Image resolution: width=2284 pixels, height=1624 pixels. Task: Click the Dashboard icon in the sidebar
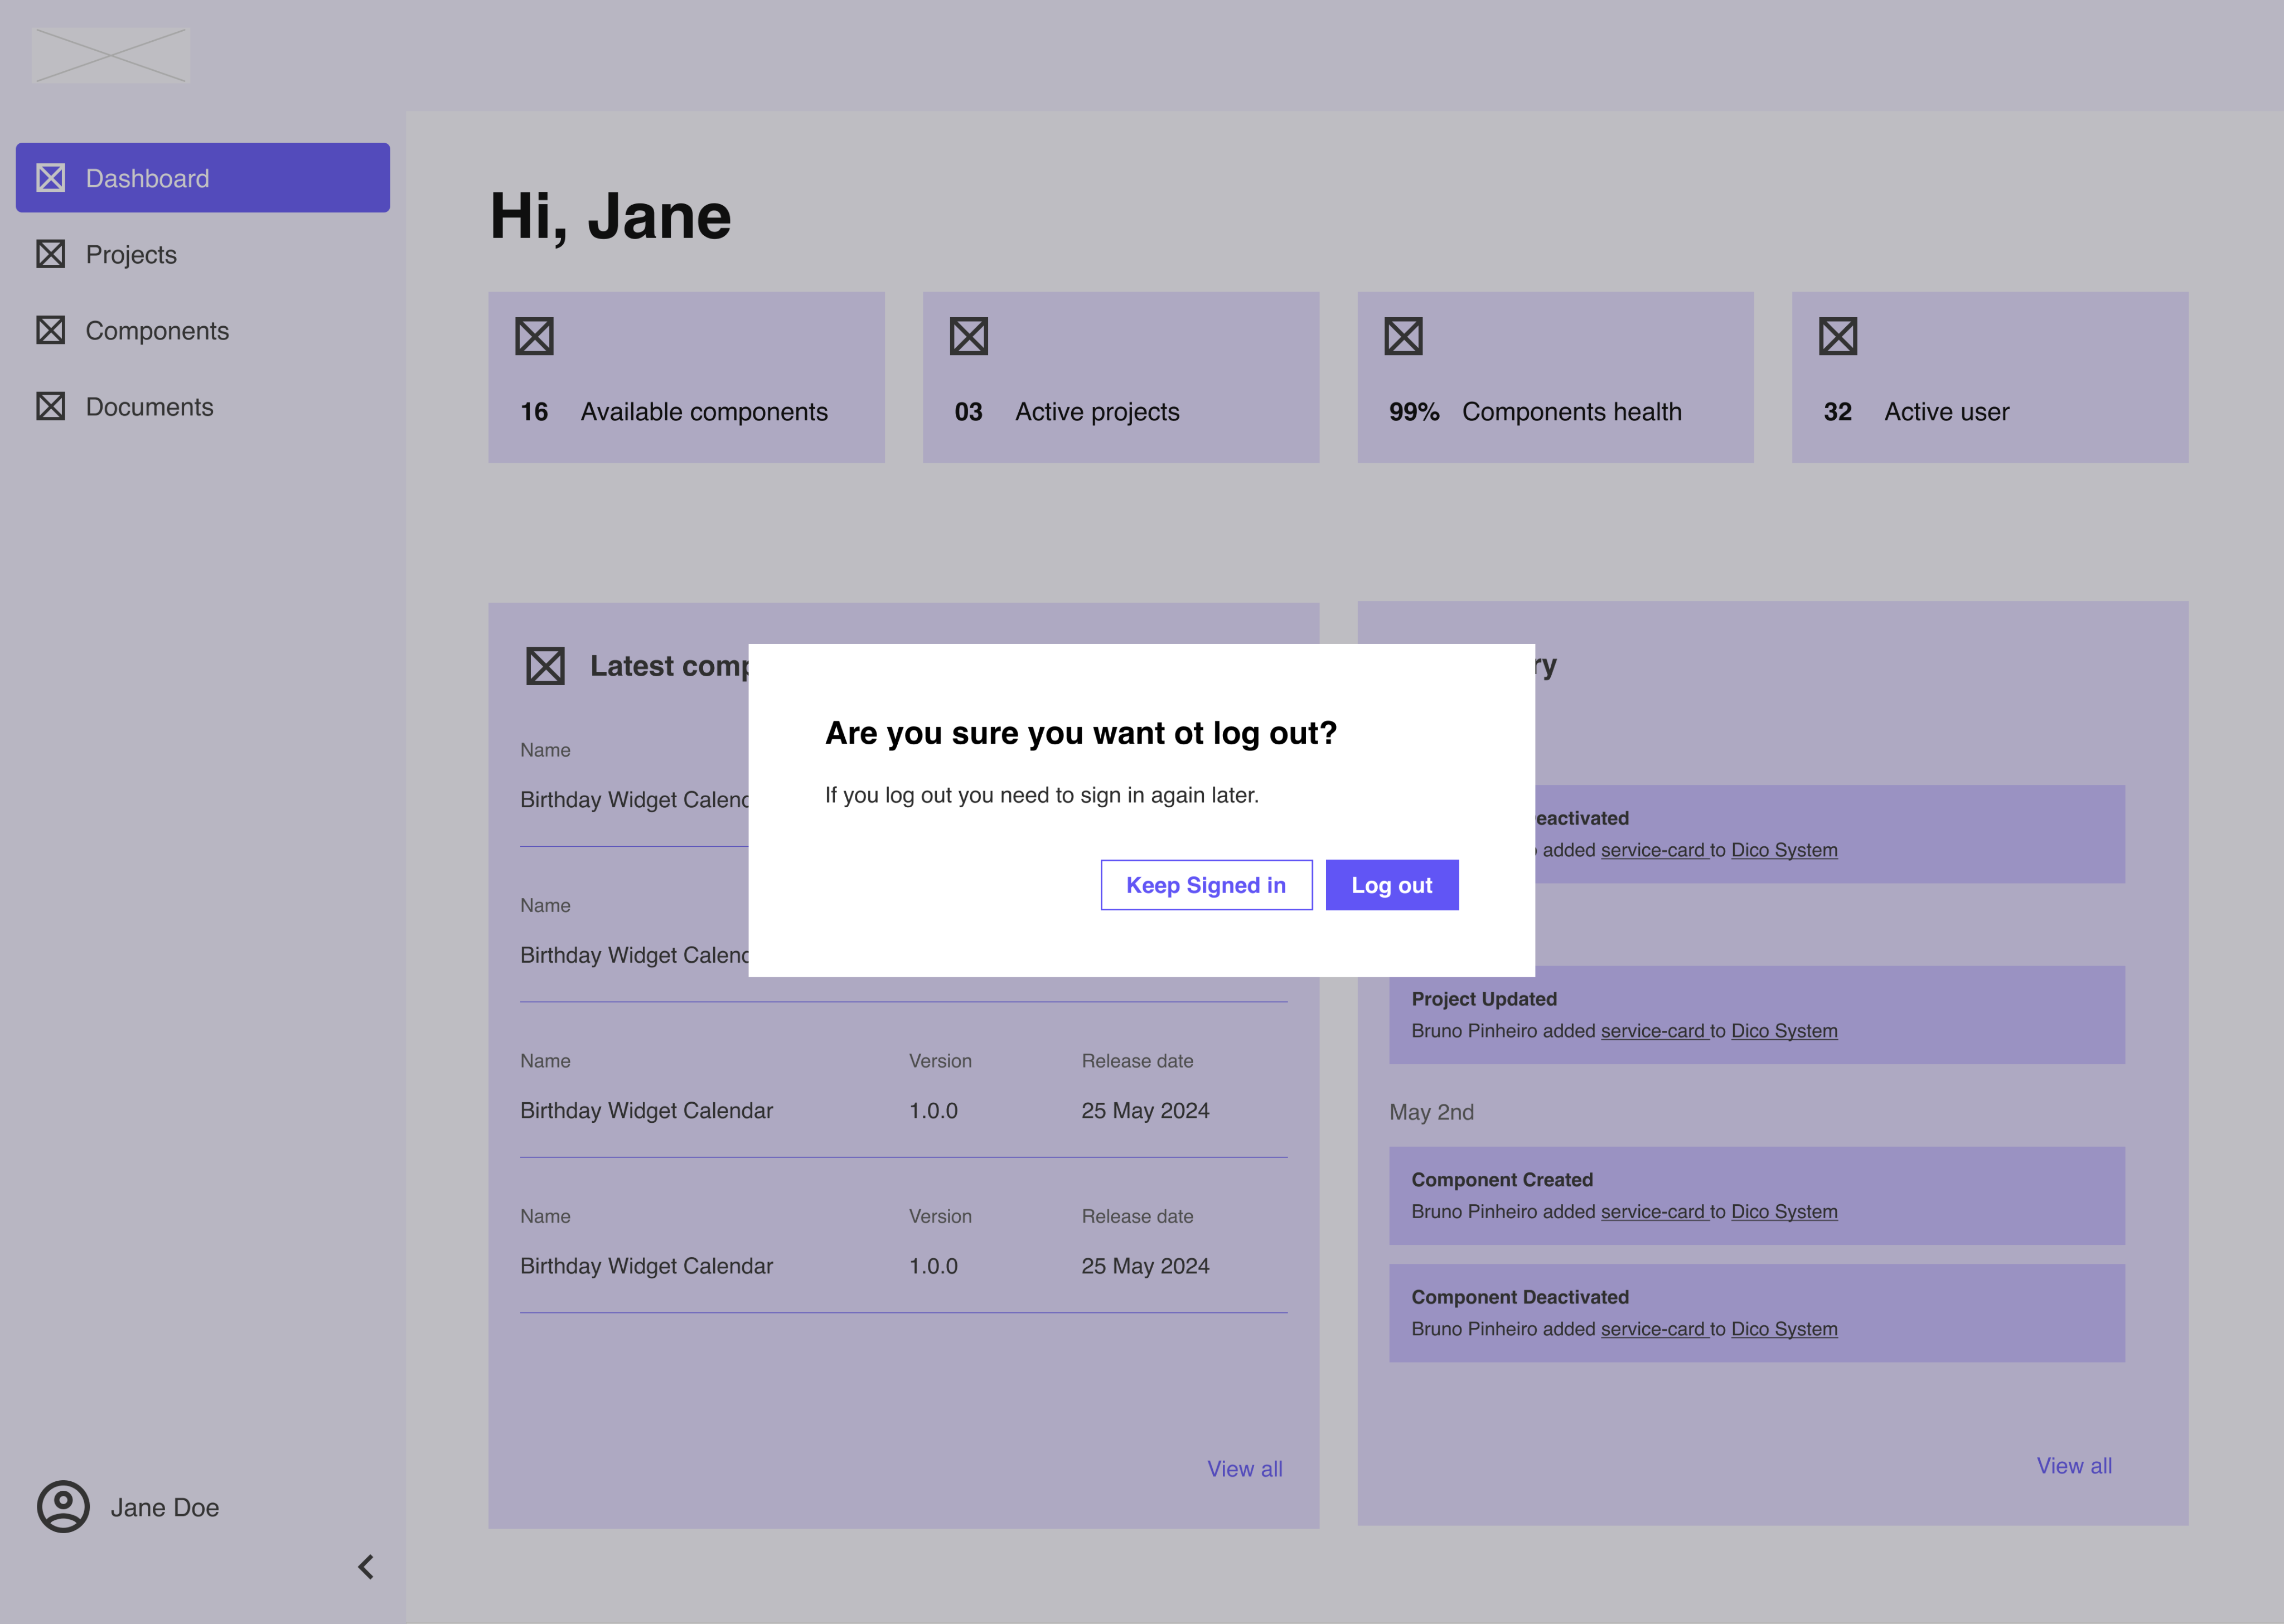pos(51,178)
